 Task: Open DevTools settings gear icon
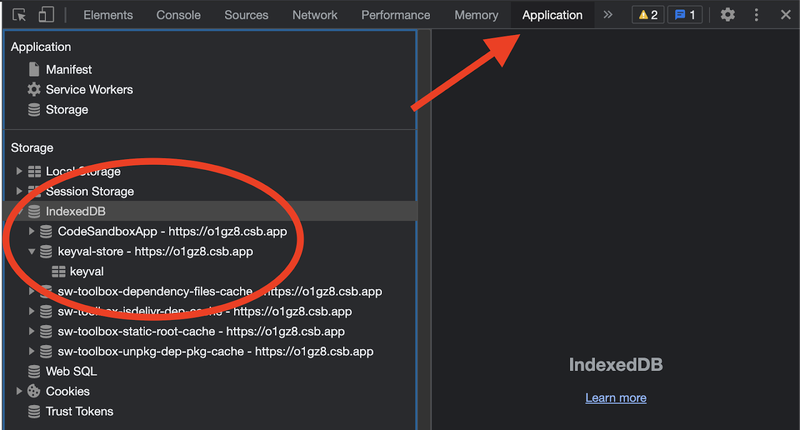point(728,15)
